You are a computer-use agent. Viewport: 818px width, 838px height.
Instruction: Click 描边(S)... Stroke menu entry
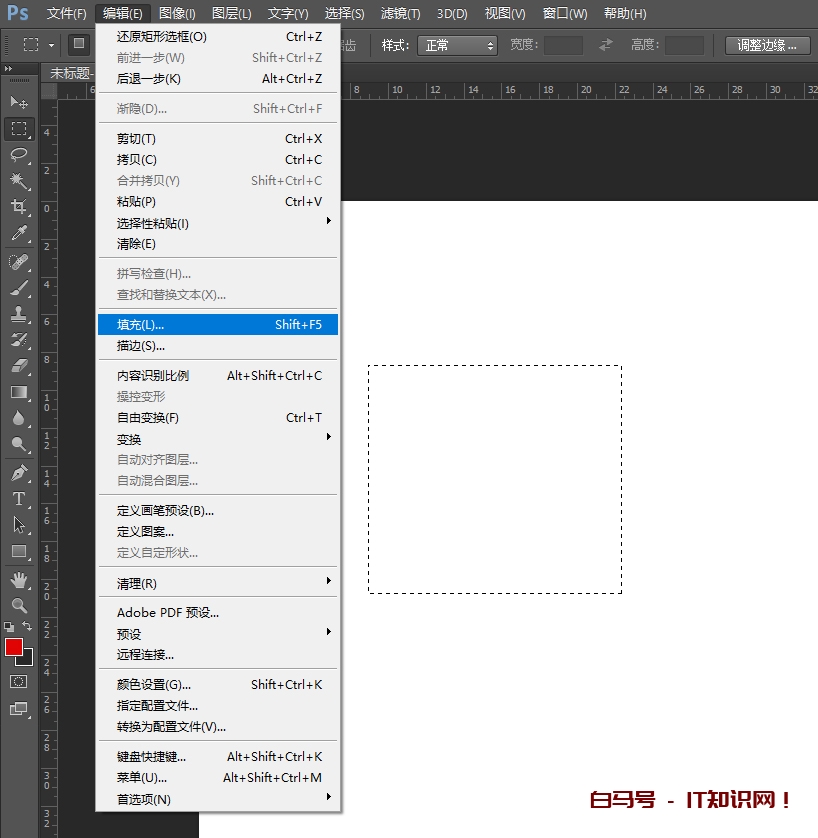point(141,346)
